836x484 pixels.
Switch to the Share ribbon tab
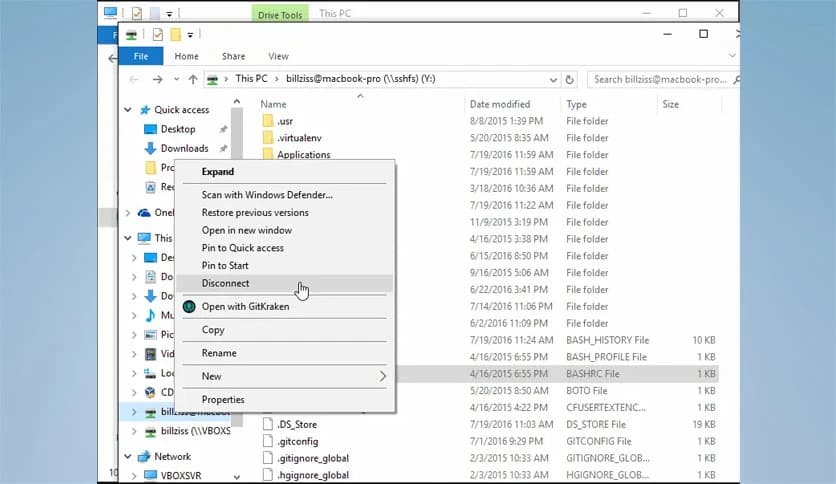point(234,56)
